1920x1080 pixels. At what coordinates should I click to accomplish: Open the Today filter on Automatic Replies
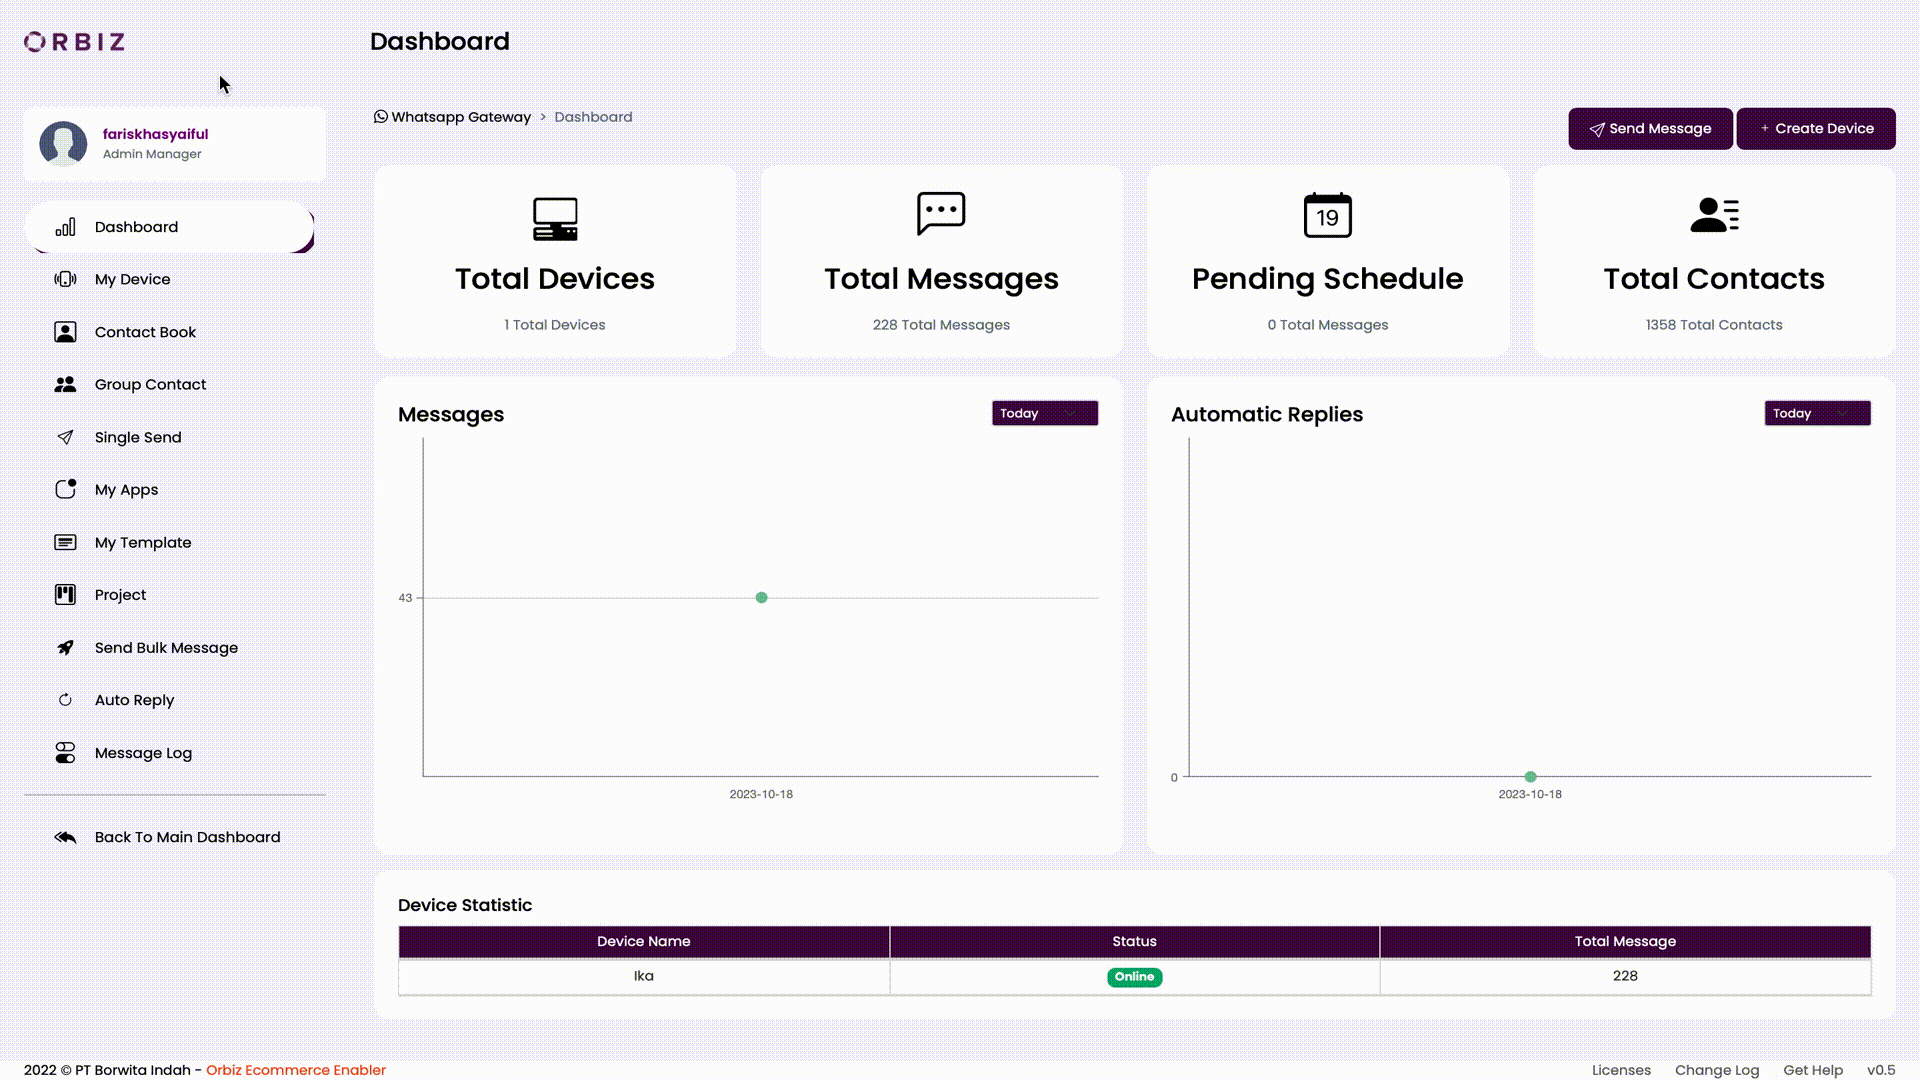(1817, 413)
